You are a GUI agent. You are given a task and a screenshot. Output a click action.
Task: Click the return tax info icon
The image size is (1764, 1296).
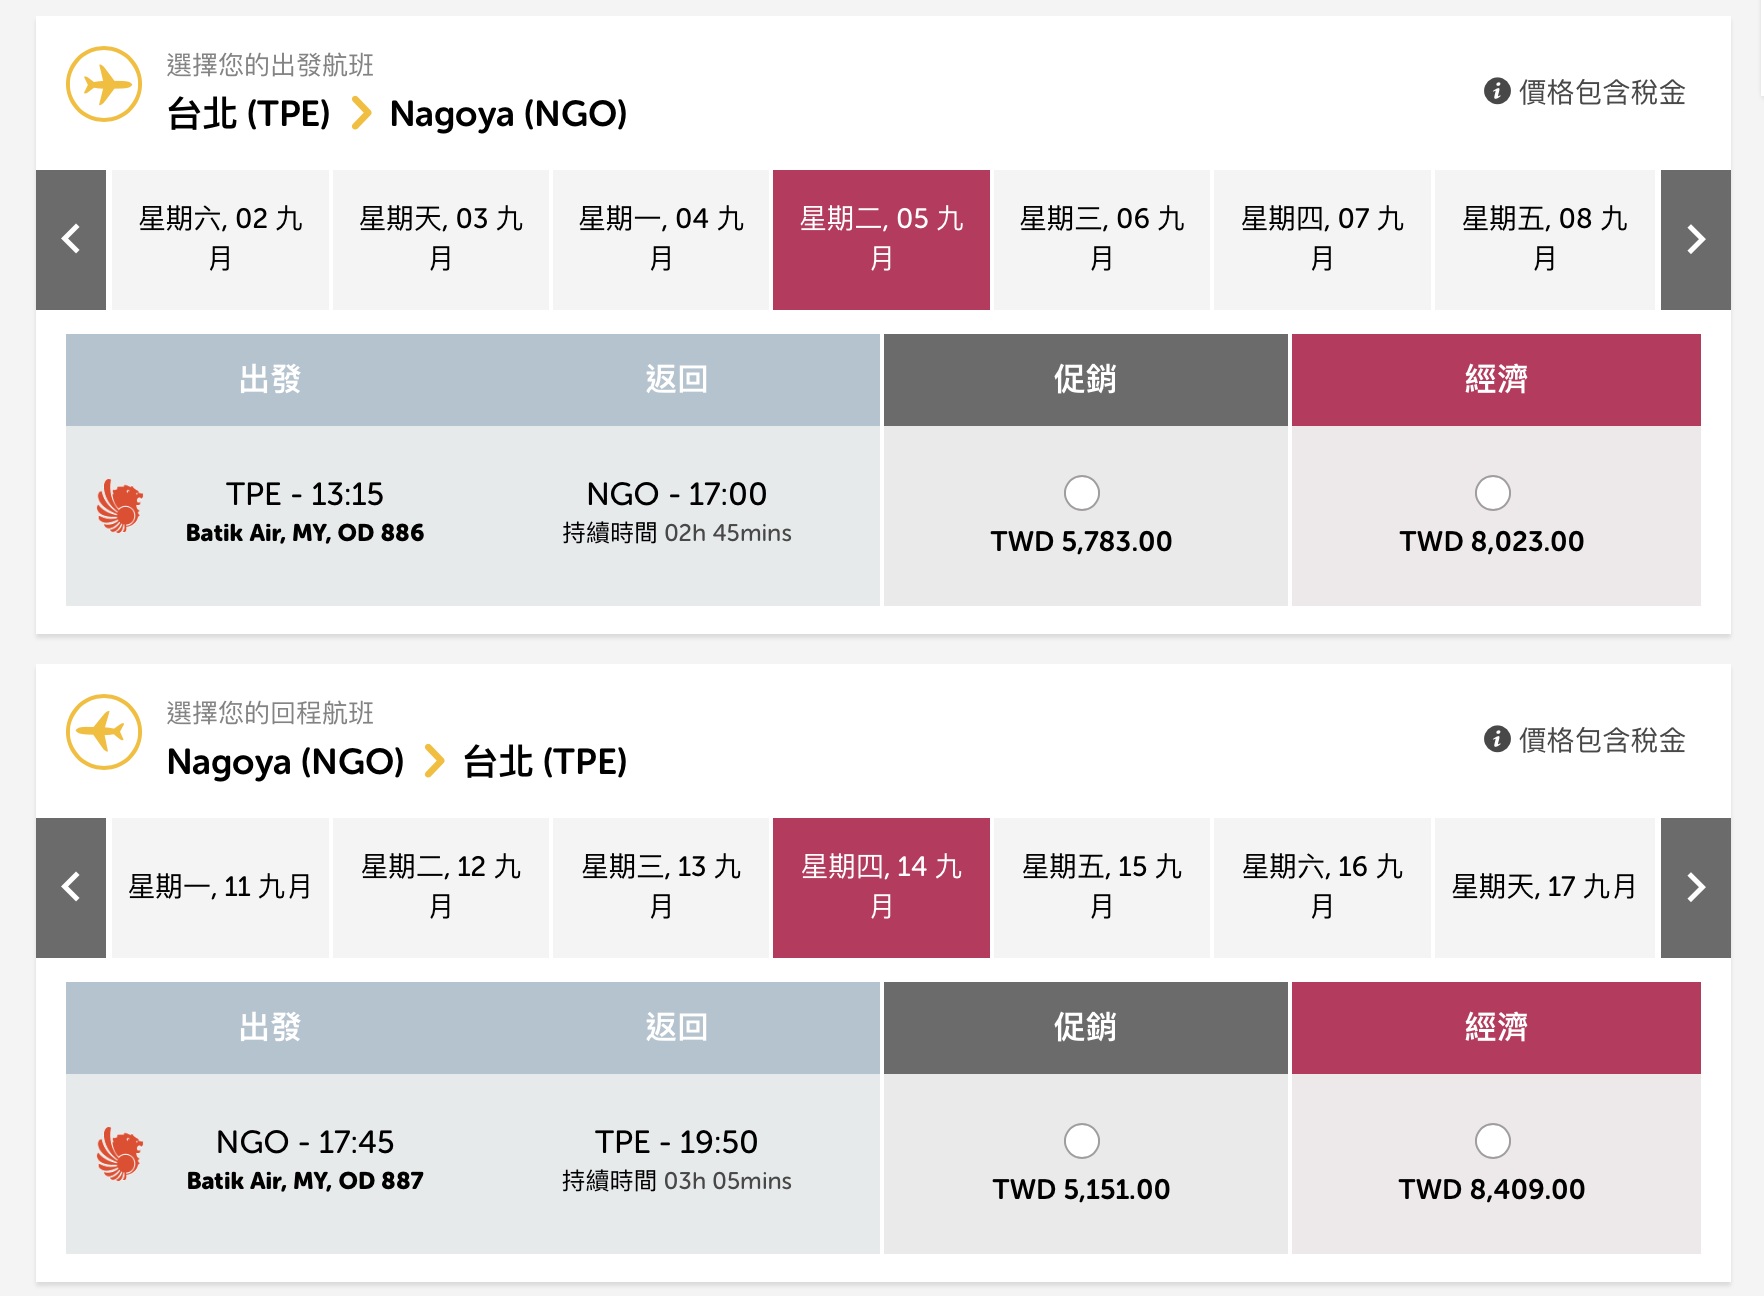tap(1496, 739)
